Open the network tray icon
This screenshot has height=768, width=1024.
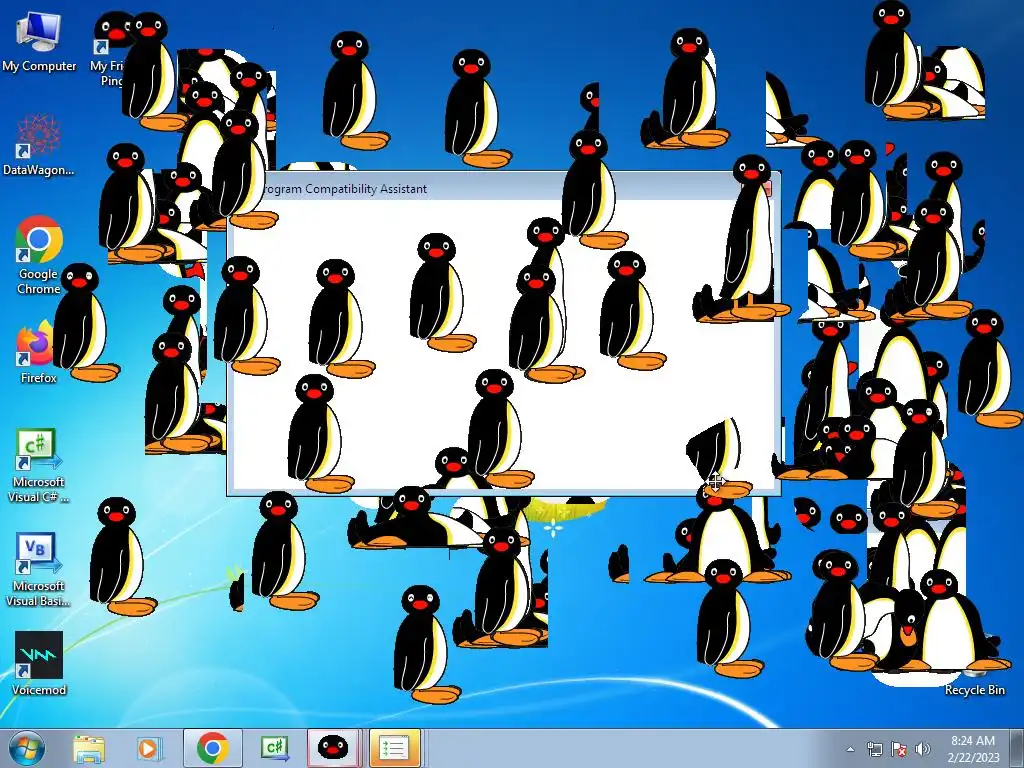coord(874,749)
